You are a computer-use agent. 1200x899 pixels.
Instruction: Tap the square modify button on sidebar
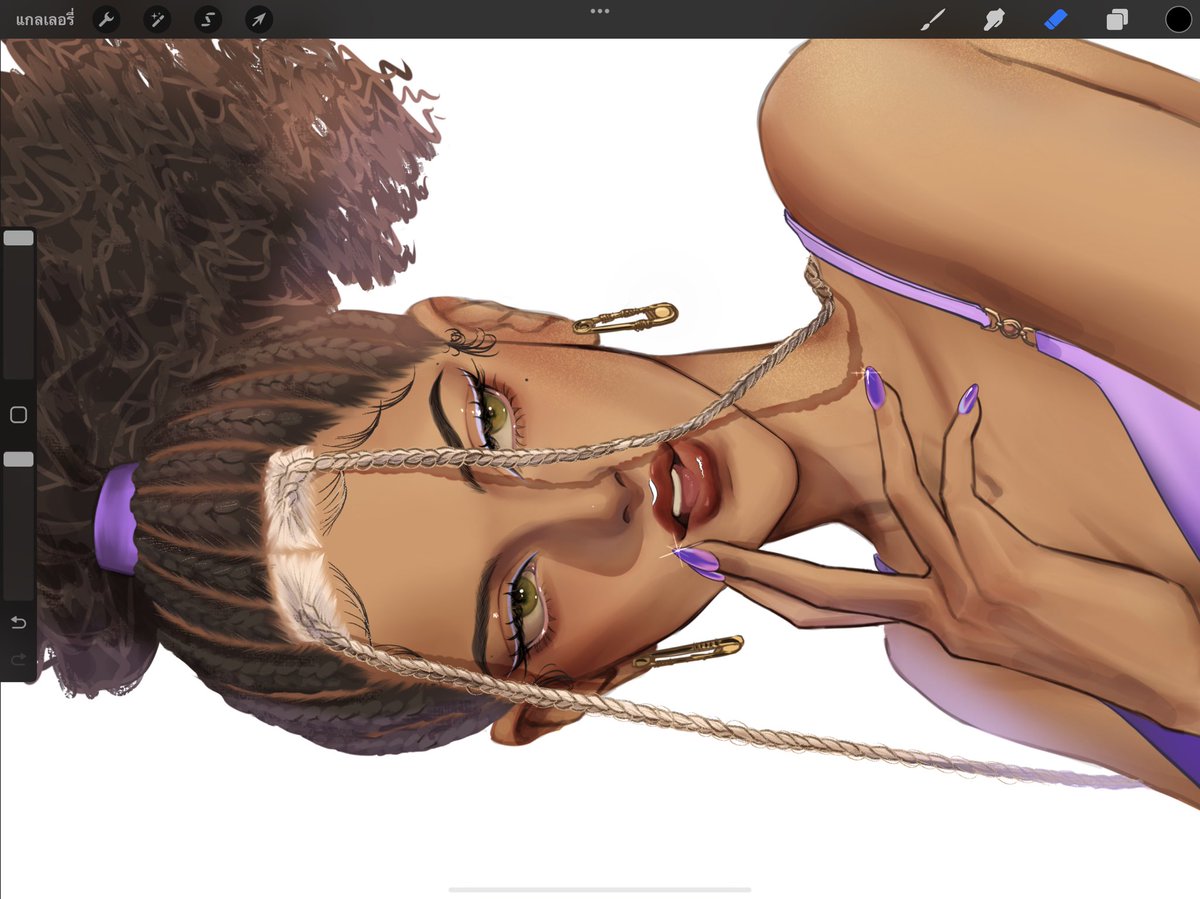click(x=18, y=415)
